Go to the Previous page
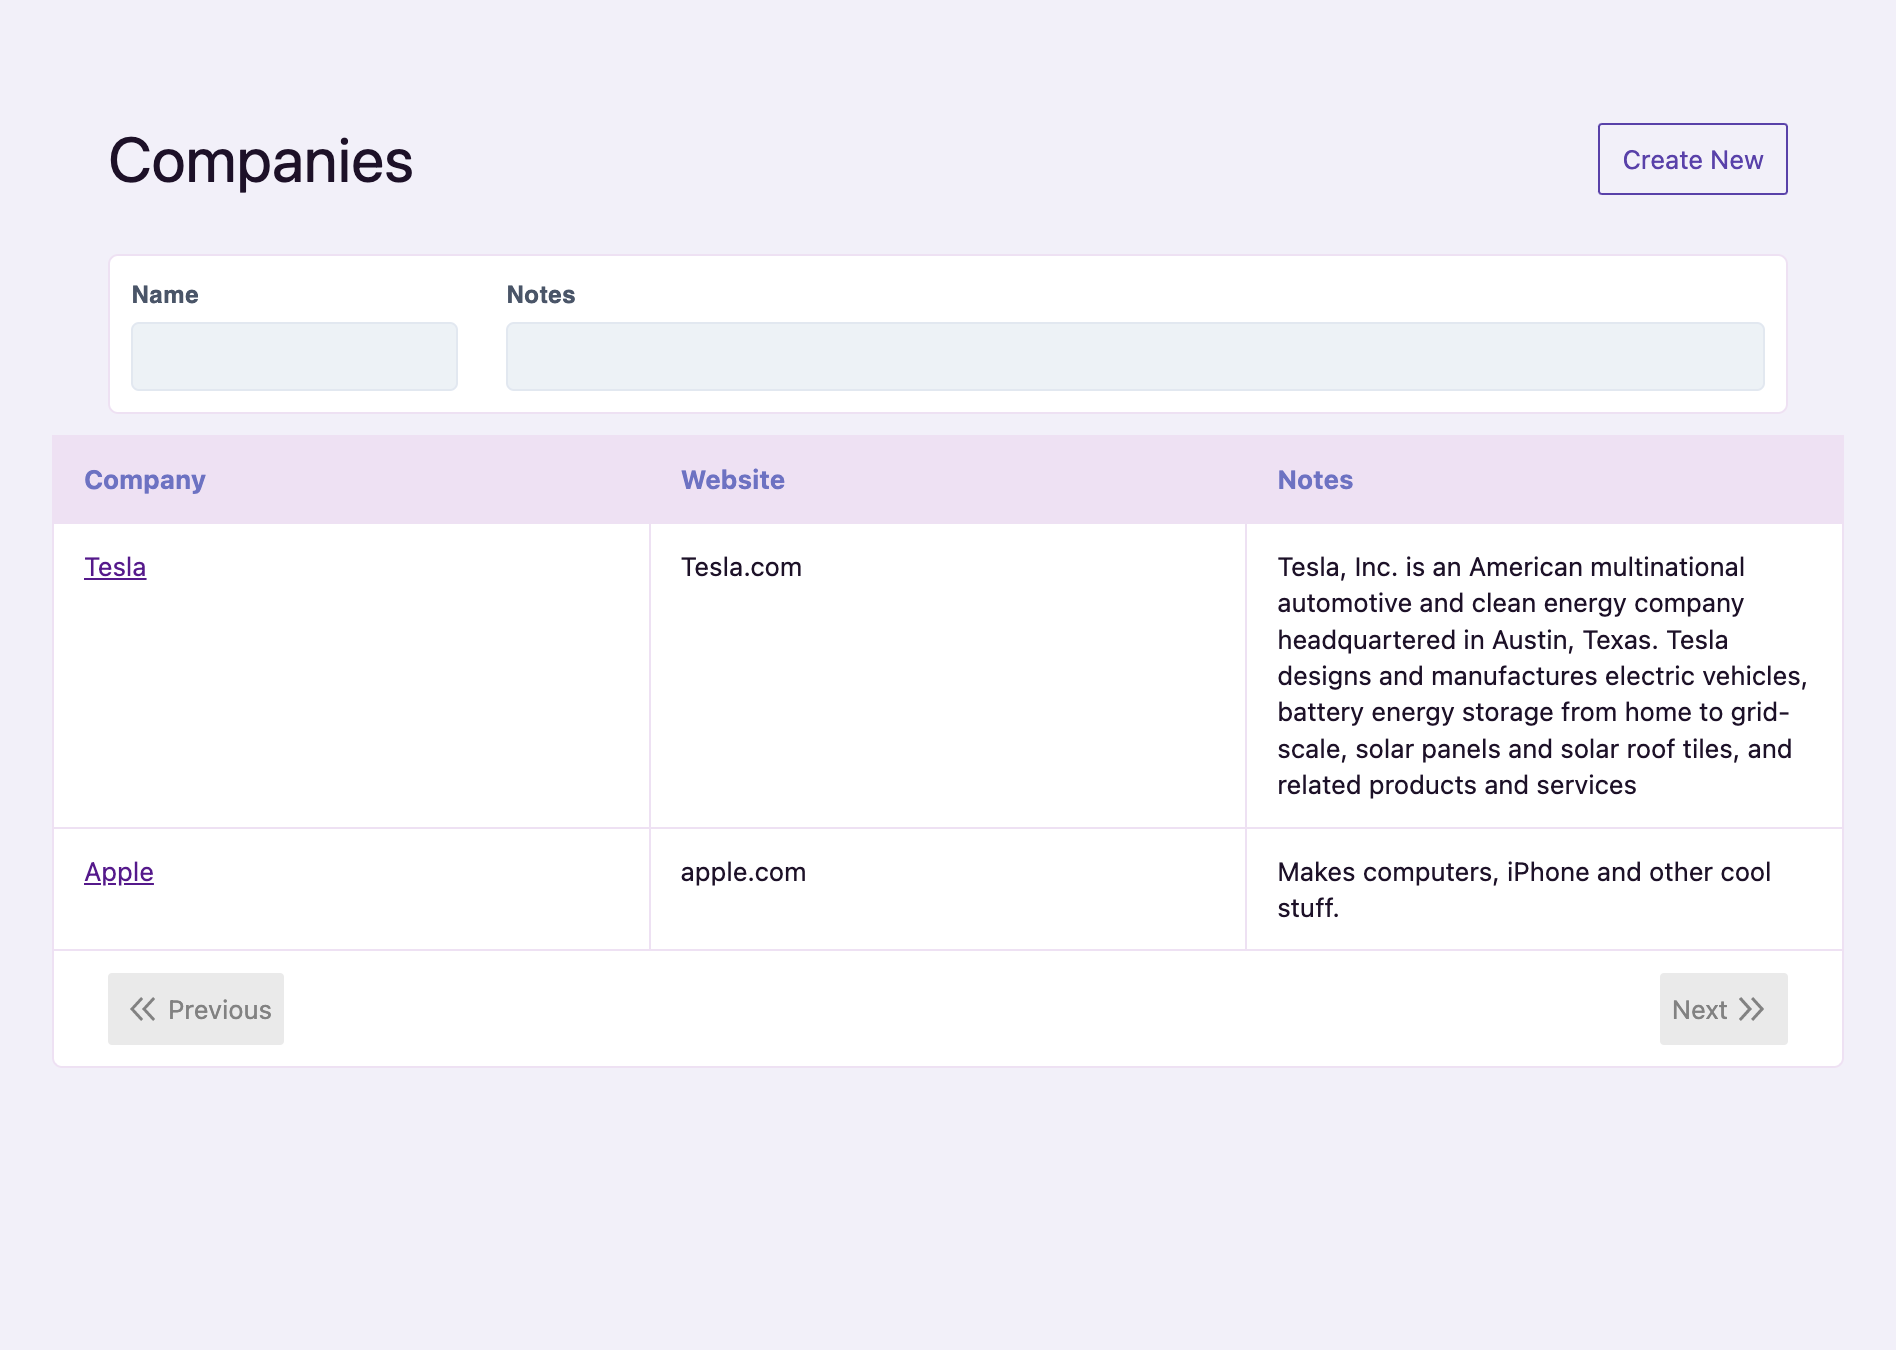This screenshot has height=1350, width=1896. click(196, 1009)
